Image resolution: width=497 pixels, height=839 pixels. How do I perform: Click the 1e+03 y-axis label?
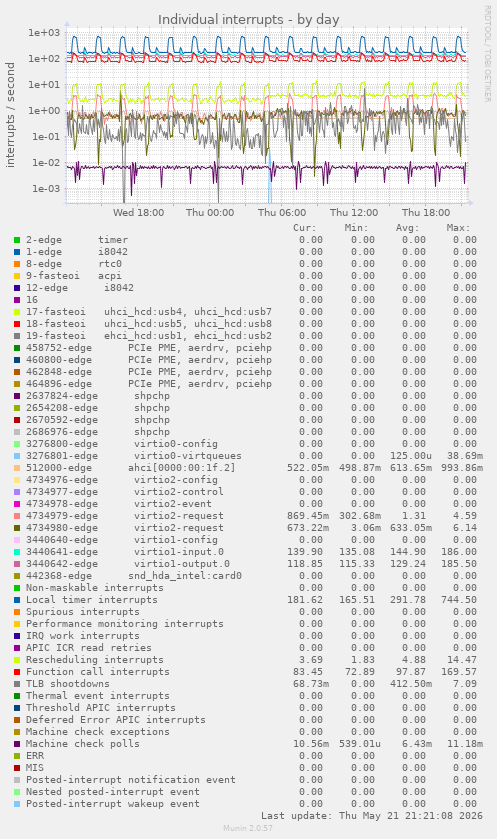point(45,33)
